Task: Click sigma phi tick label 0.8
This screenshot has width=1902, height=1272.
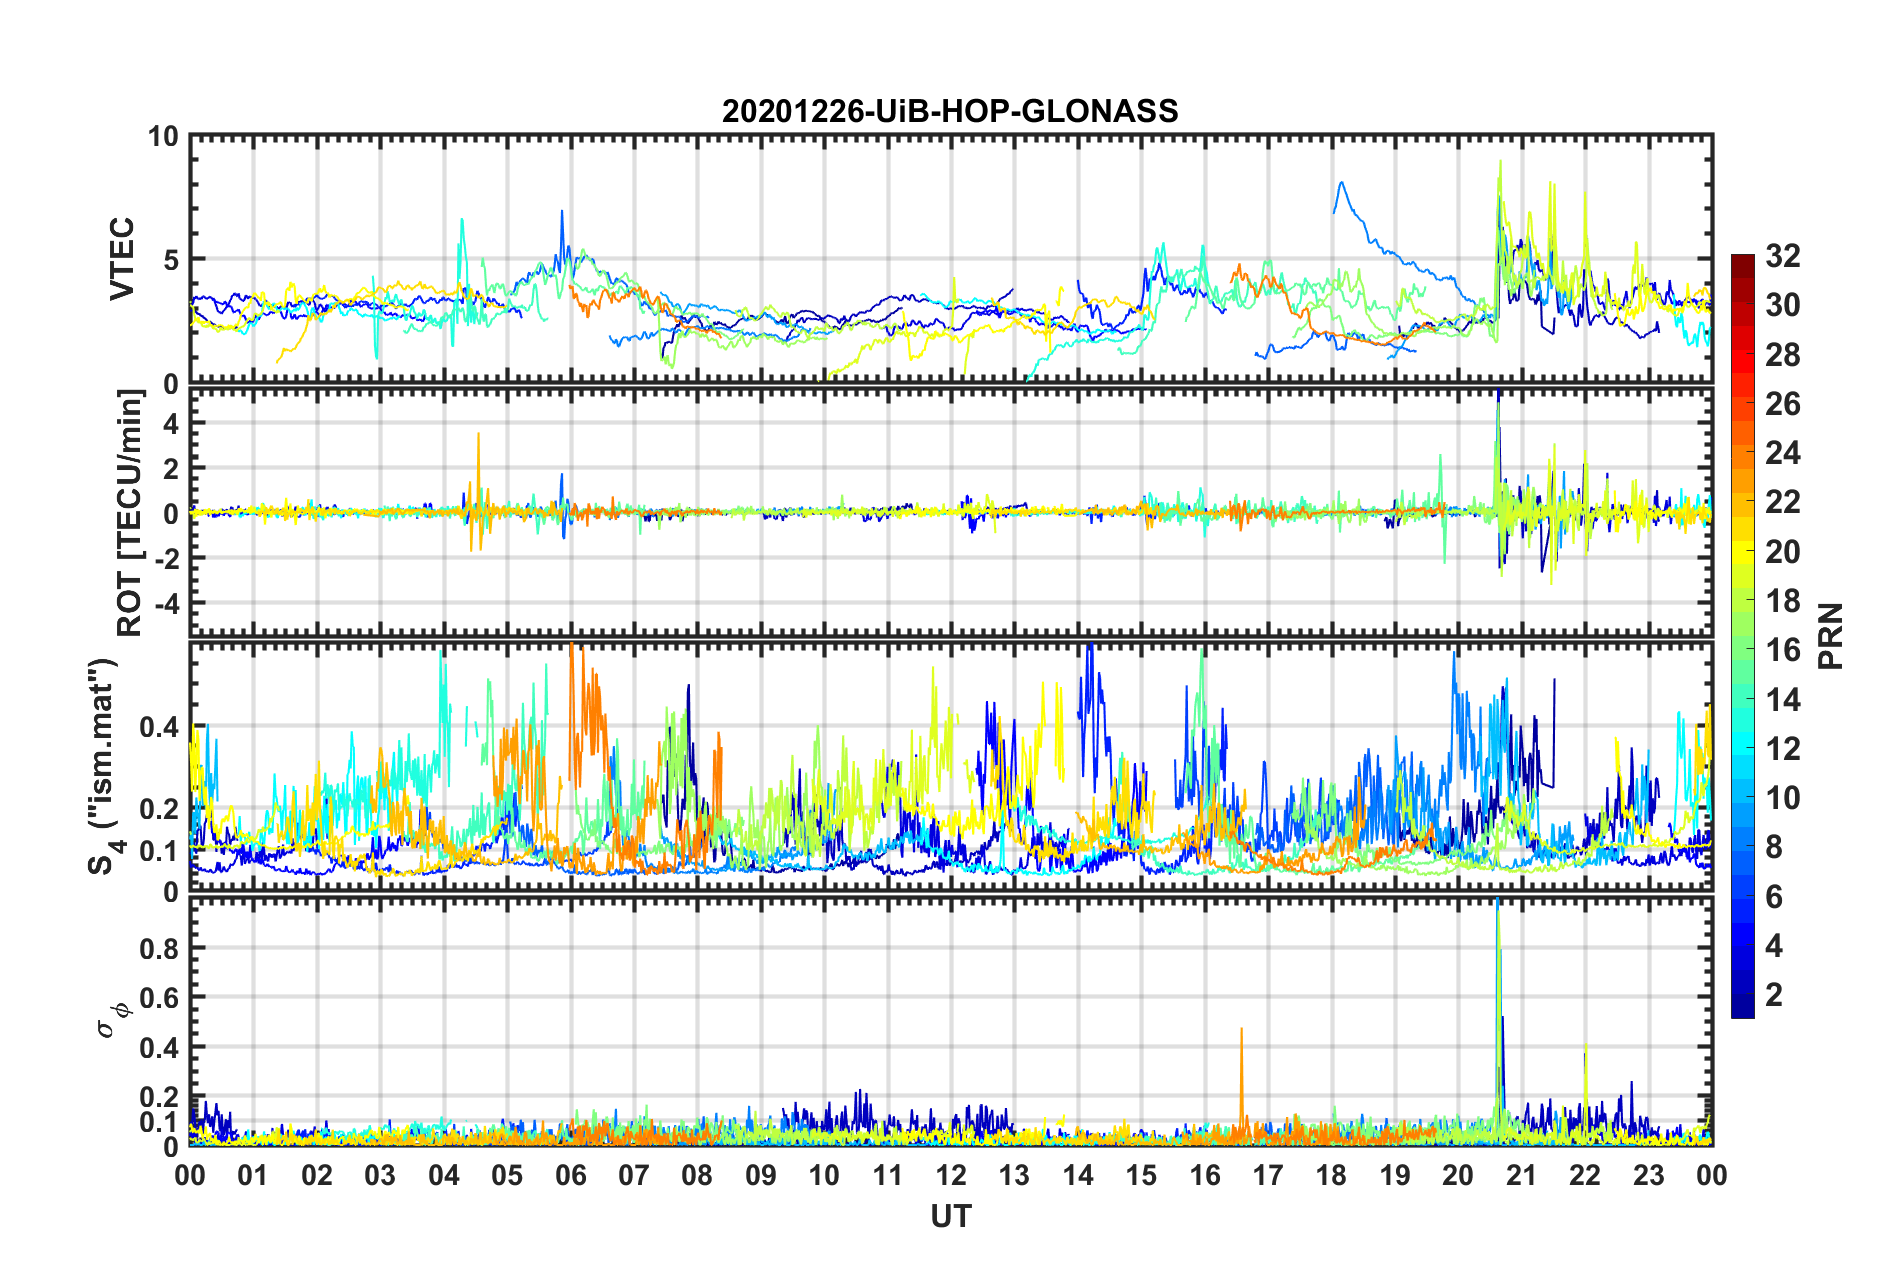Action: pos(160,948)
